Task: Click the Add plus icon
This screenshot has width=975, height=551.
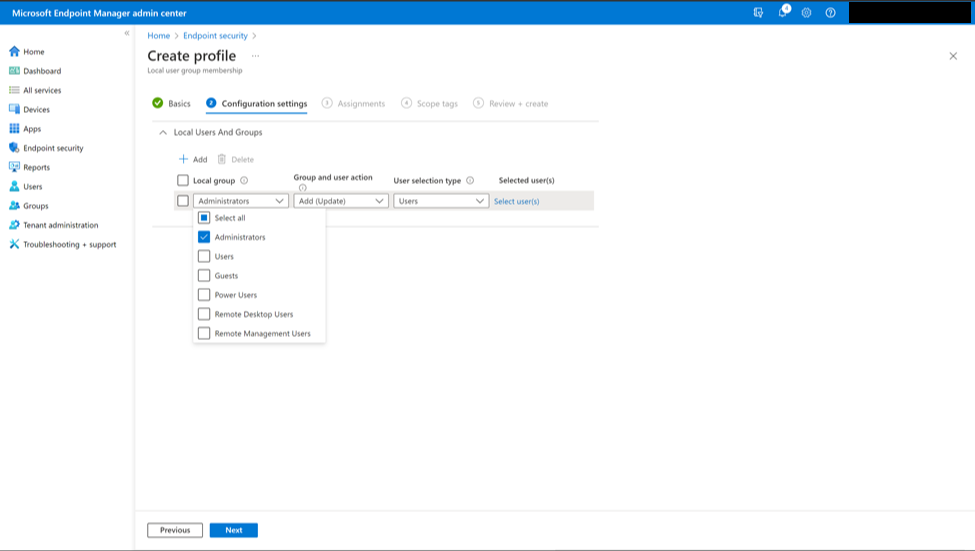Action: click(x=183, y=159)
